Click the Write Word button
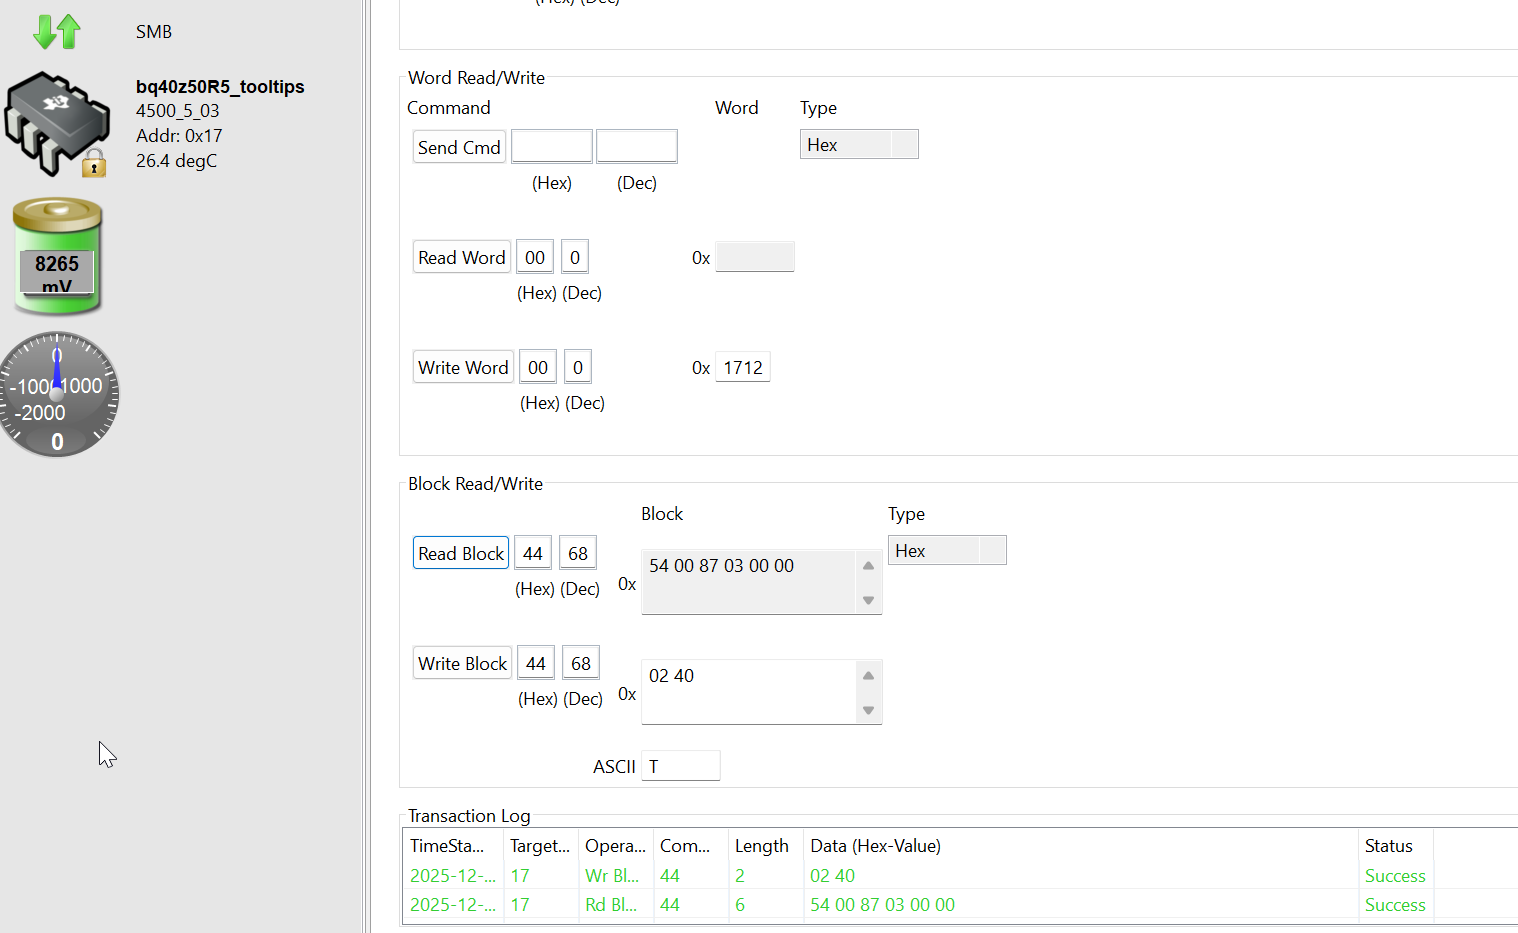This screenshot has width=1518, height=933. (x=463, y=367)
